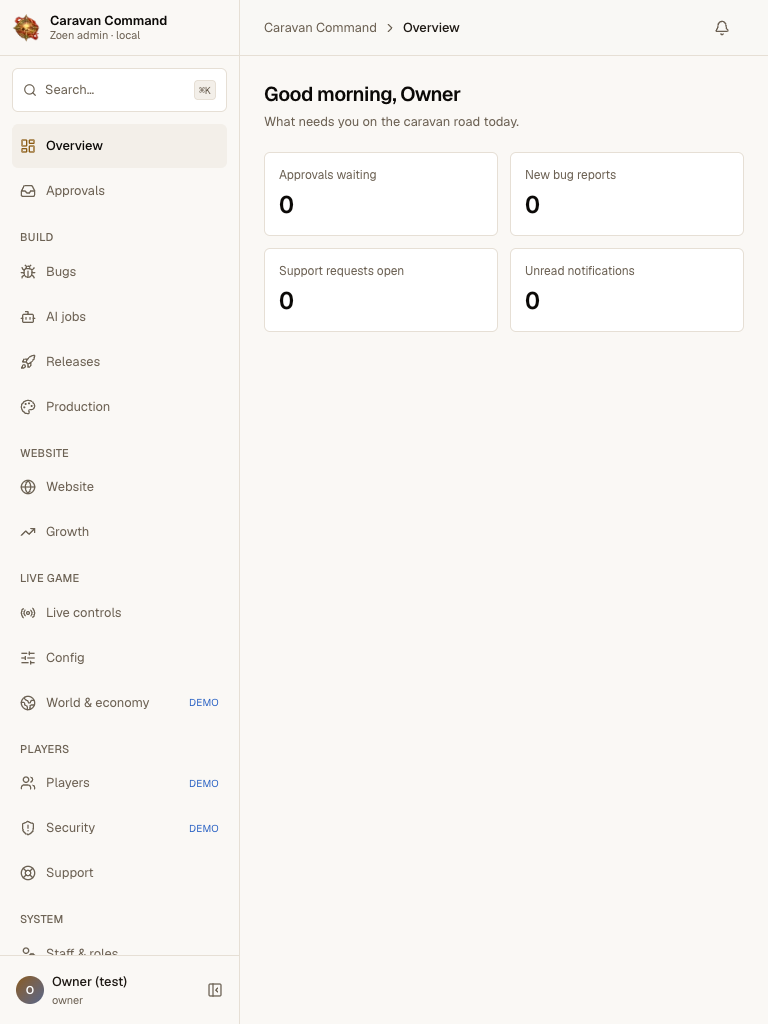The image size is (768, 1024).
Task: Click the Players people icon
Action: click(x=28, y=783)
